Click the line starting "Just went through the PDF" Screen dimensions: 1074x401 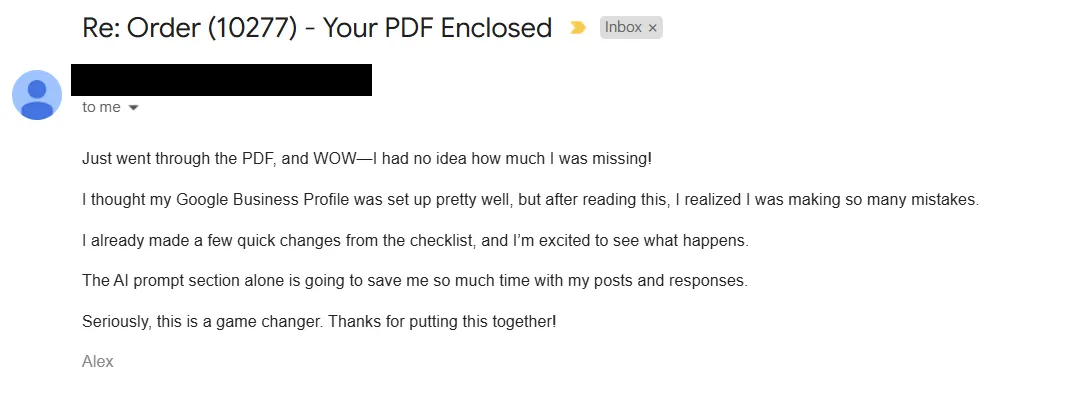click(367, 158)
